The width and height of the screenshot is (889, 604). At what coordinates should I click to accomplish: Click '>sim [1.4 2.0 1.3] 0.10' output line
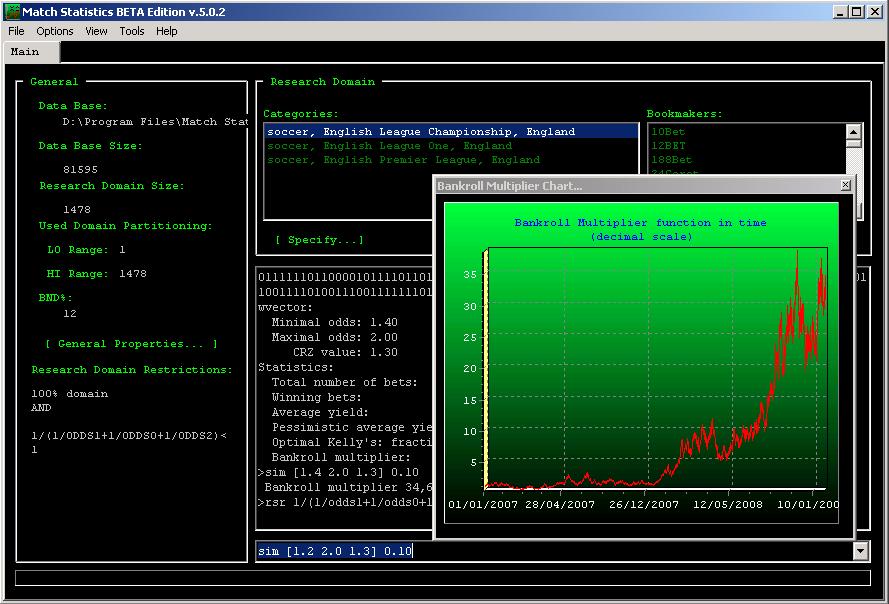tap(338, 472)
